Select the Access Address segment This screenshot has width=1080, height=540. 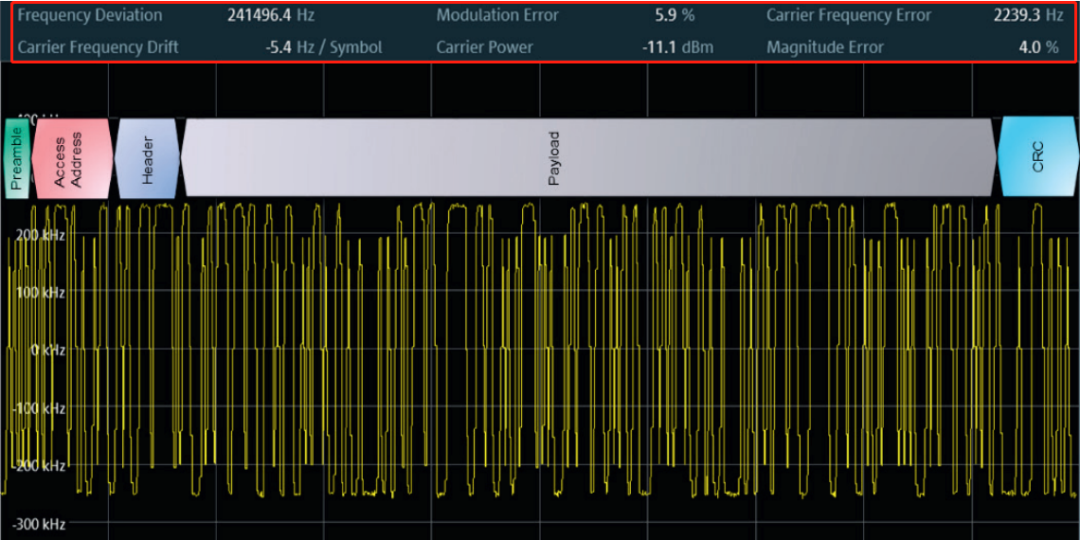72,158
